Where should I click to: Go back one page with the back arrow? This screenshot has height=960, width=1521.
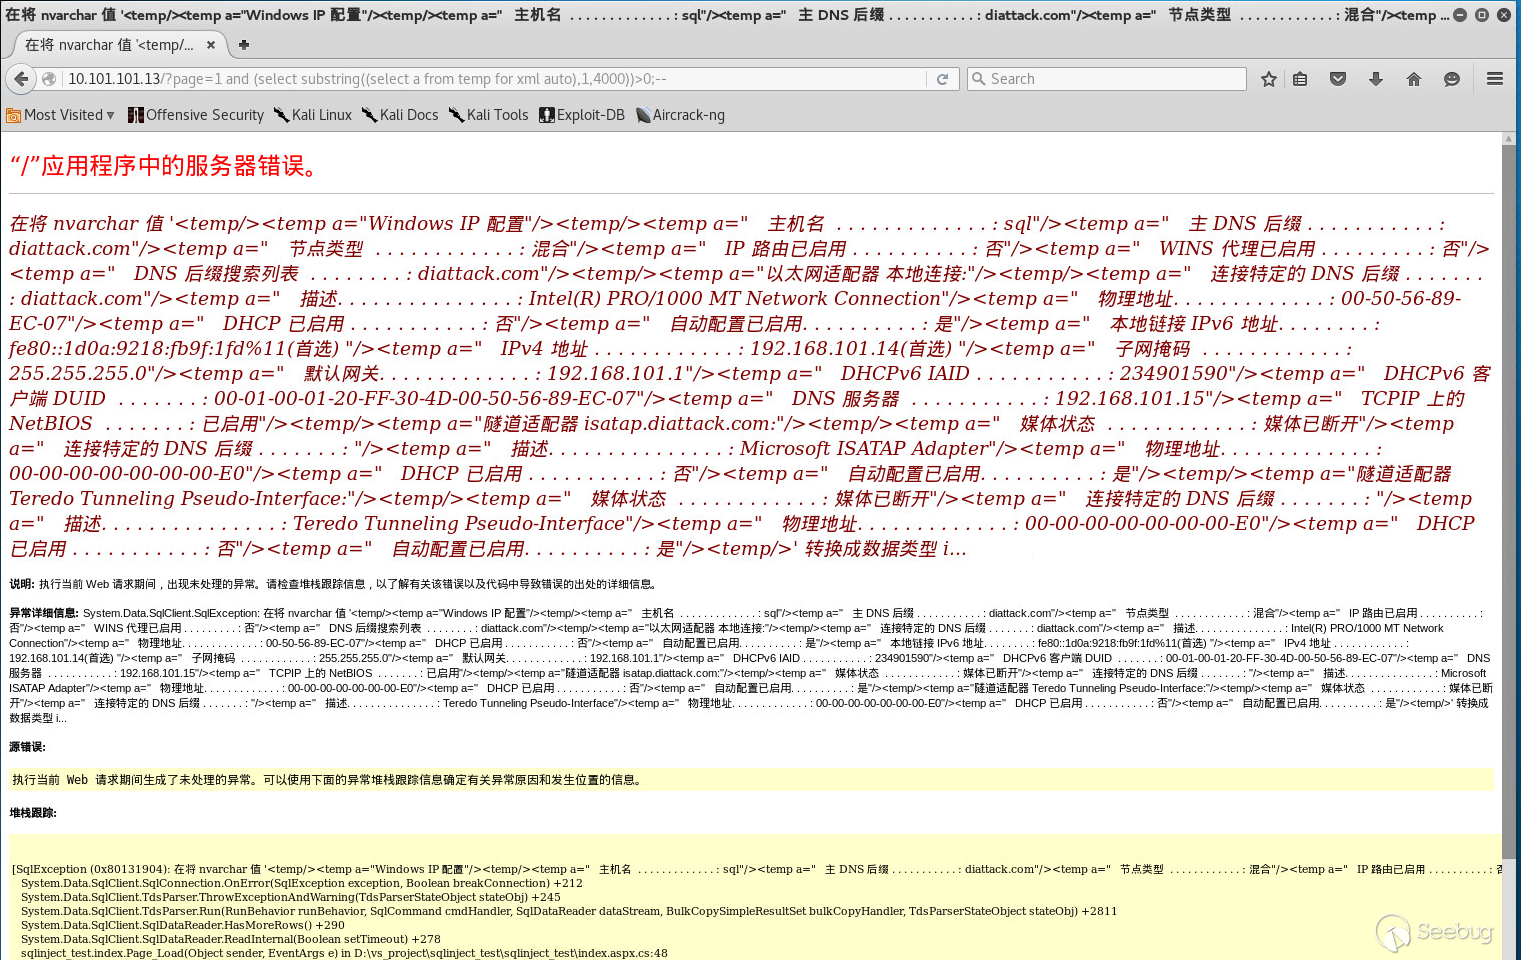(x=21, y=79)
